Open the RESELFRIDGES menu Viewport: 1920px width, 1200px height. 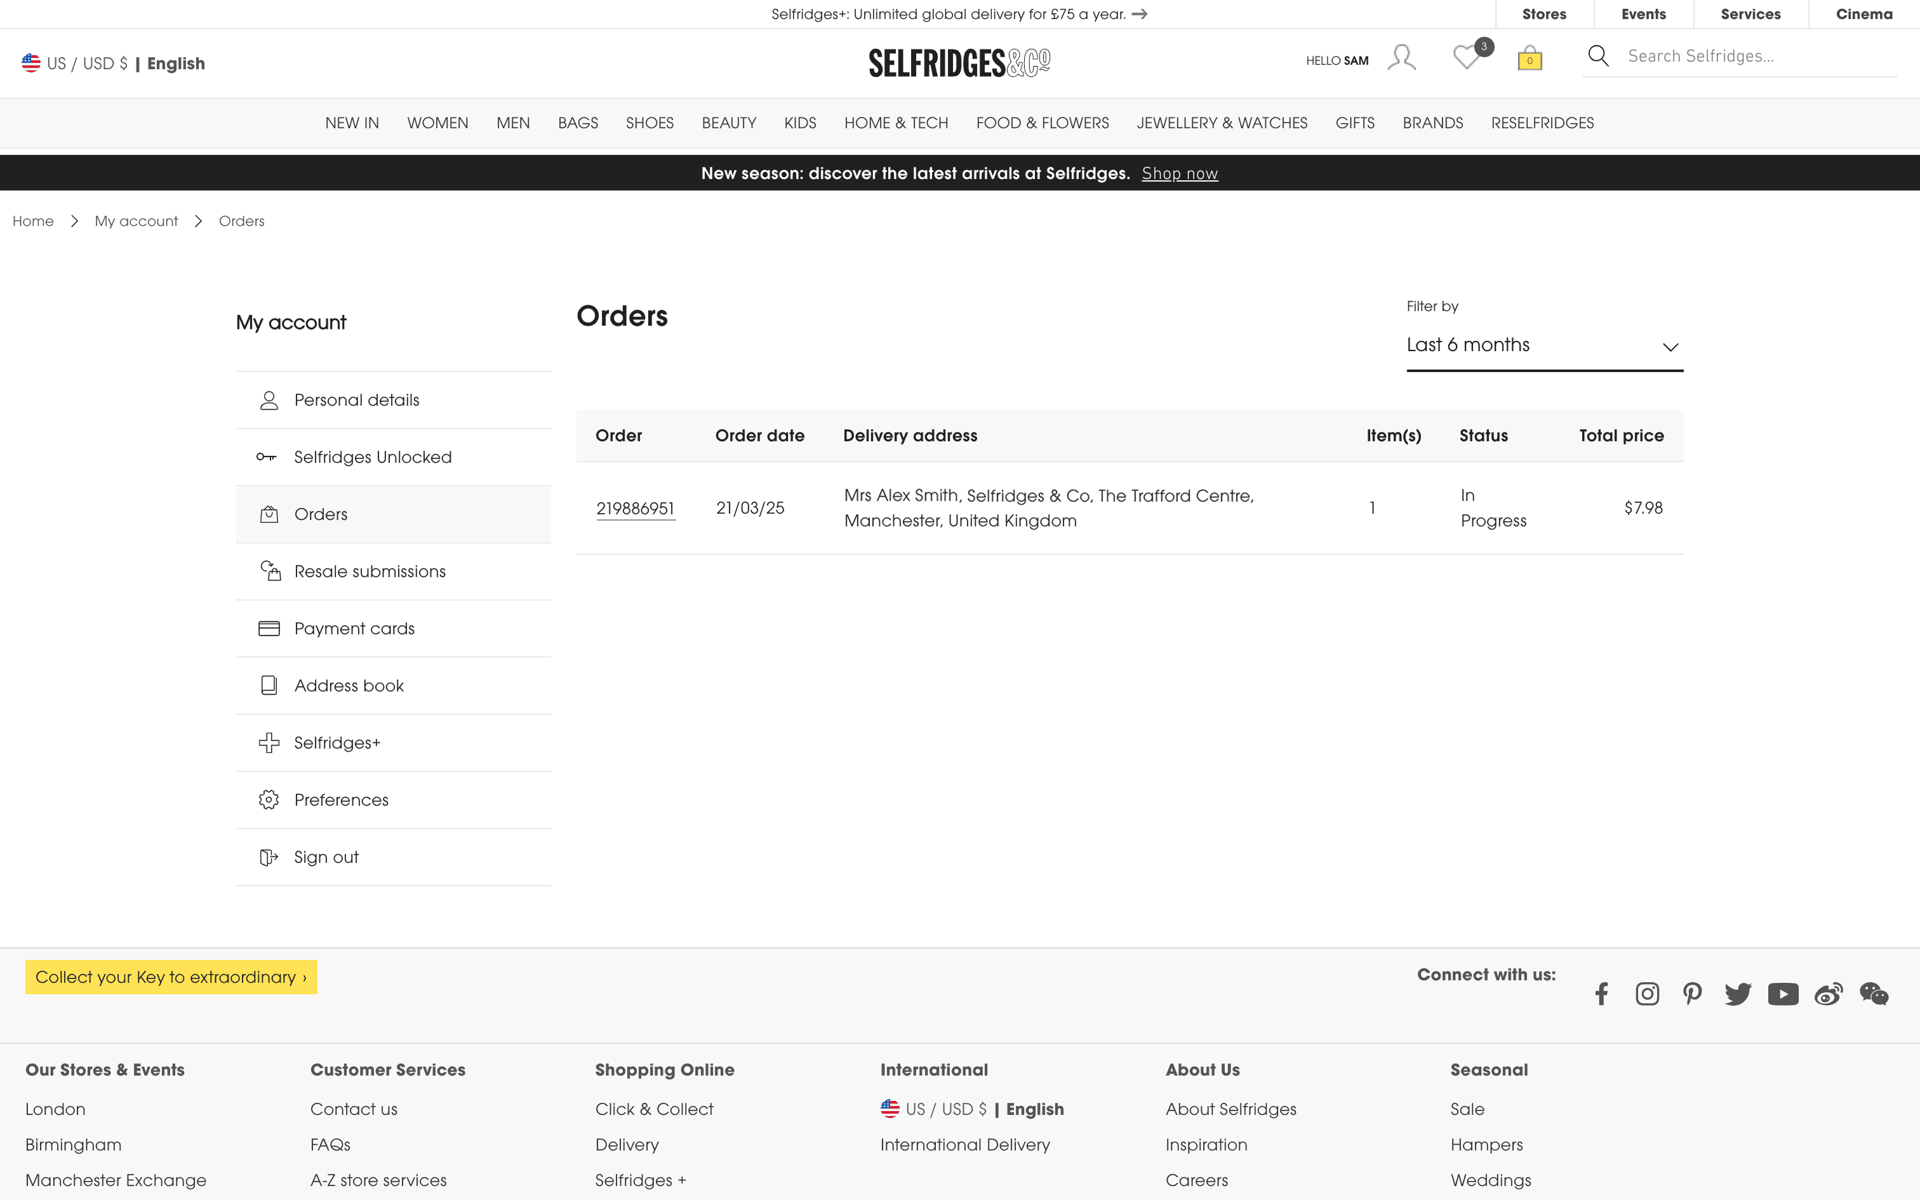click(x=1542, y=123)
